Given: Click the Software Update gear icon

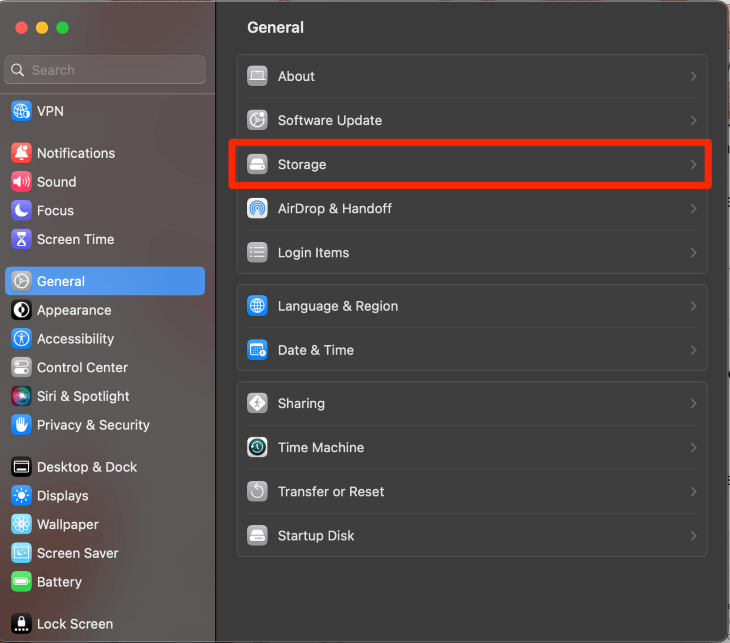Looking at the screenshot, I should point(258,120).
